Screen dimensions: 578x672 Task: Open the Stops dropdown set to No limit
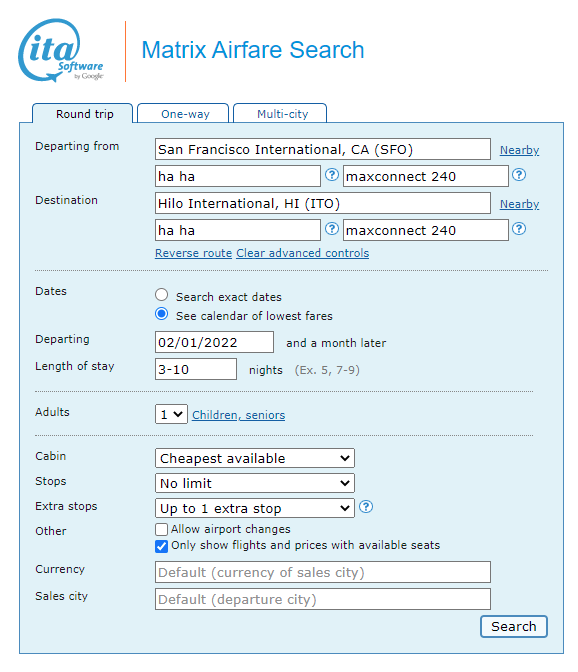[255, 483]
